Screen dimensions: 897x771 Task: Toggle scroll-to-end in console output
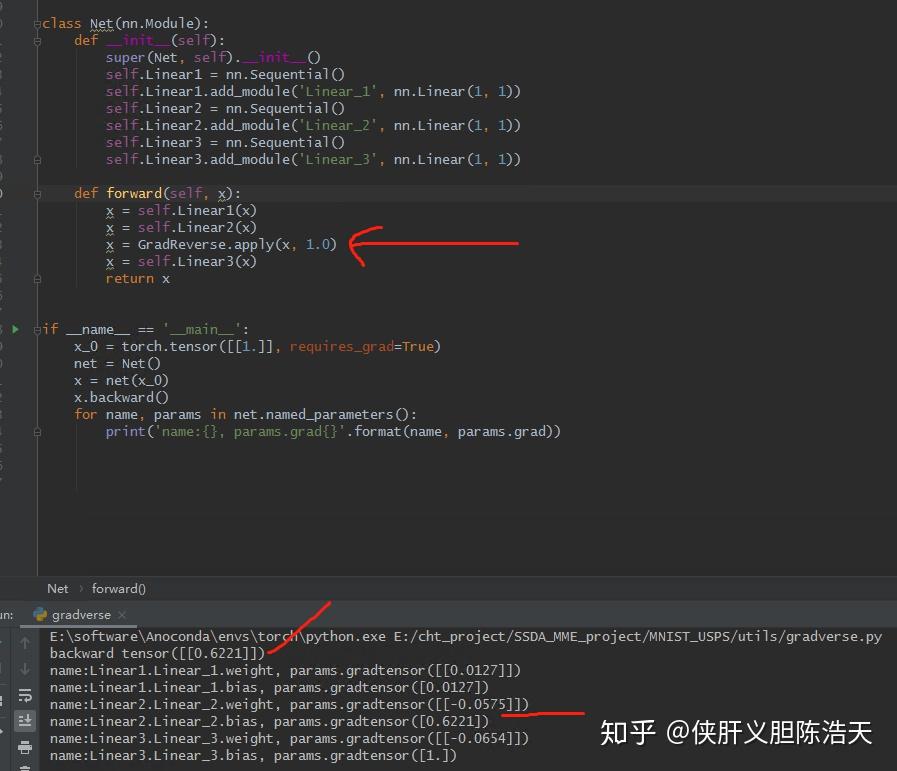point(25,719)
